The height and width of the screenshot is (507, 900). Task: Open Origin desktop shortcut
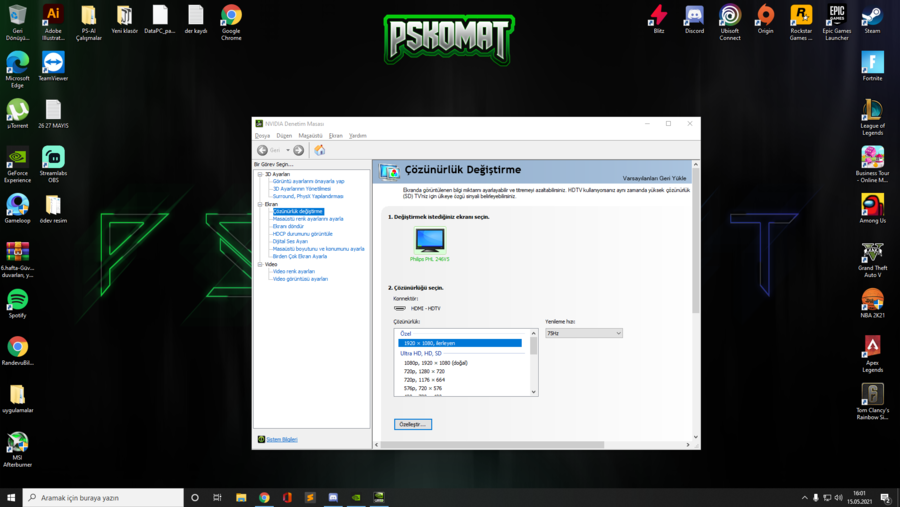tap(766, 20)
